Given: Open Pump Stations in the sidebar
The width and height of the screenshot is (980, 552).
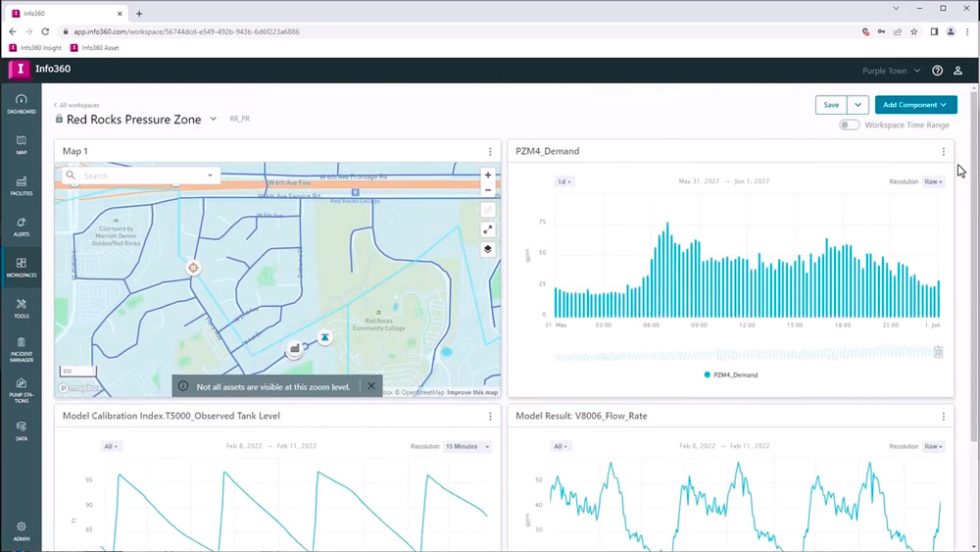Looking at the screenshot, I should click(21, 391).
